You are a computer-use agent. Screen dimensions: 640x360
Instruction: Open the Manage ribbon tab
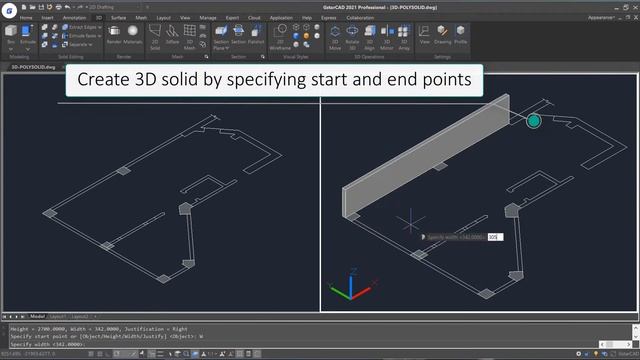click(x=208, y=18)
